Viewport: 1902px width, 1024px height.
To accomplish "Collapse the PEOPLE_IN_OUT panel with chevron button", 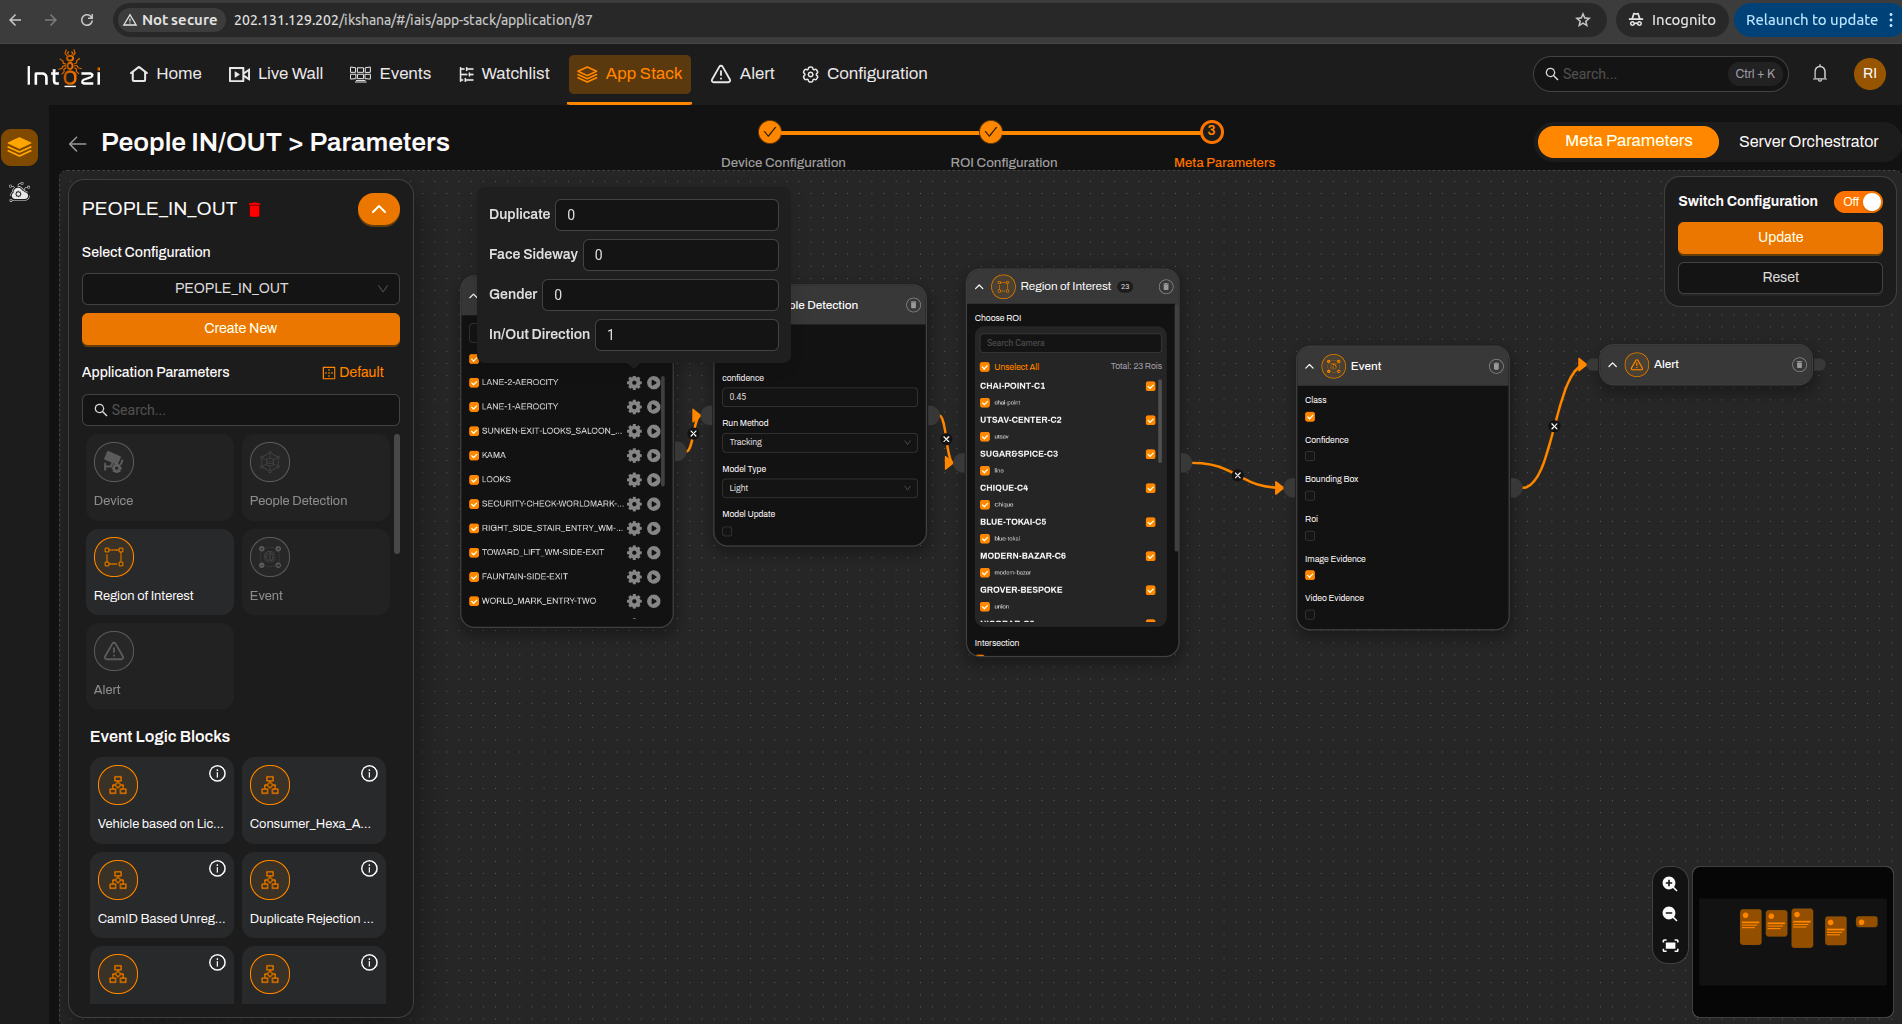I will tap(379, 209).
